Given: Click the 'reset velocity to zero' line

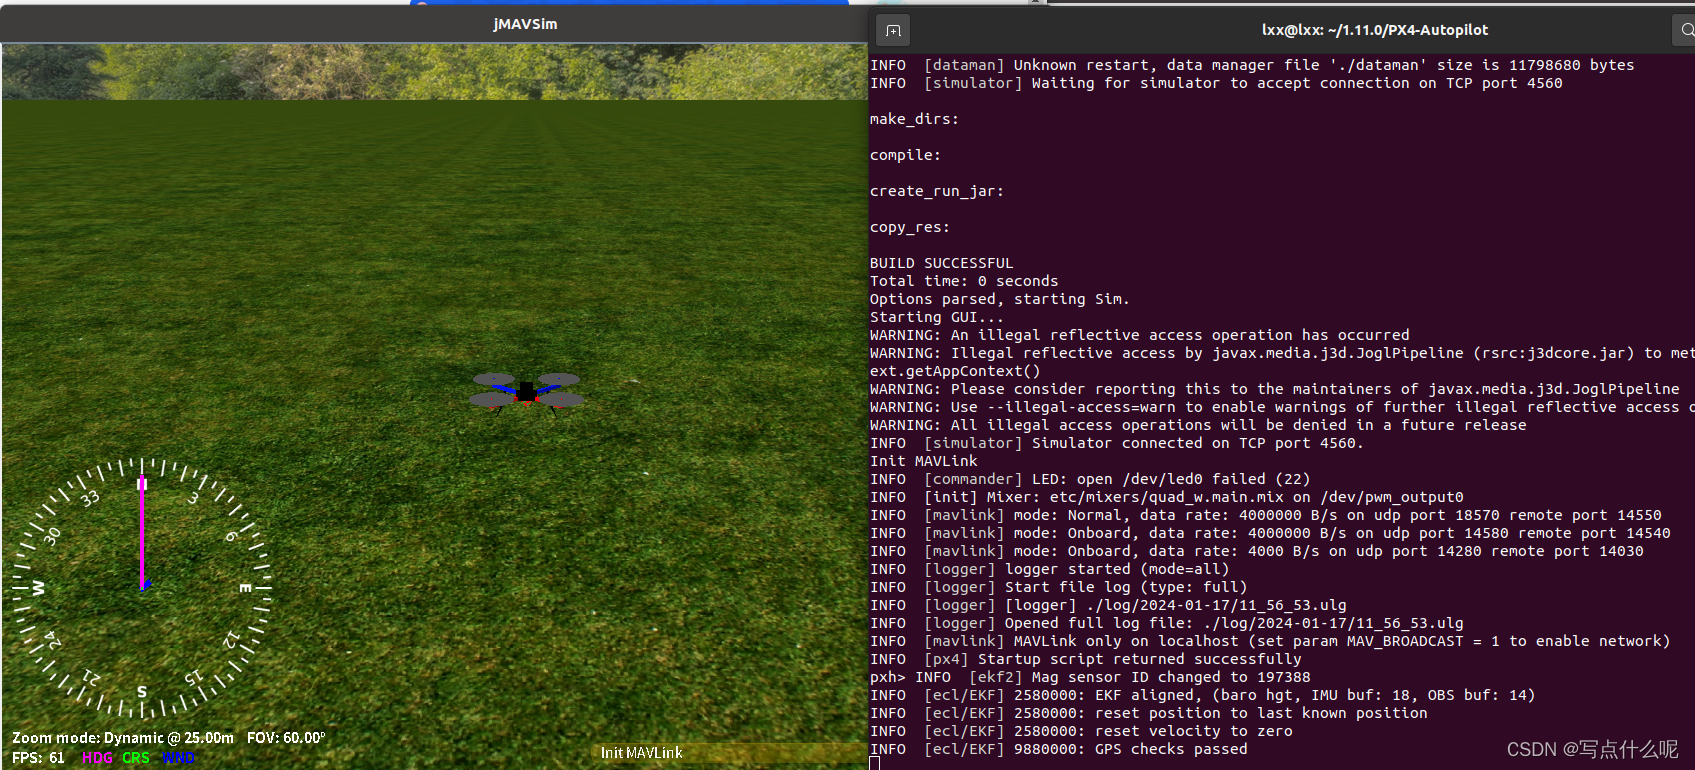Looking at the screenshot, I should tap(1081, 731).
